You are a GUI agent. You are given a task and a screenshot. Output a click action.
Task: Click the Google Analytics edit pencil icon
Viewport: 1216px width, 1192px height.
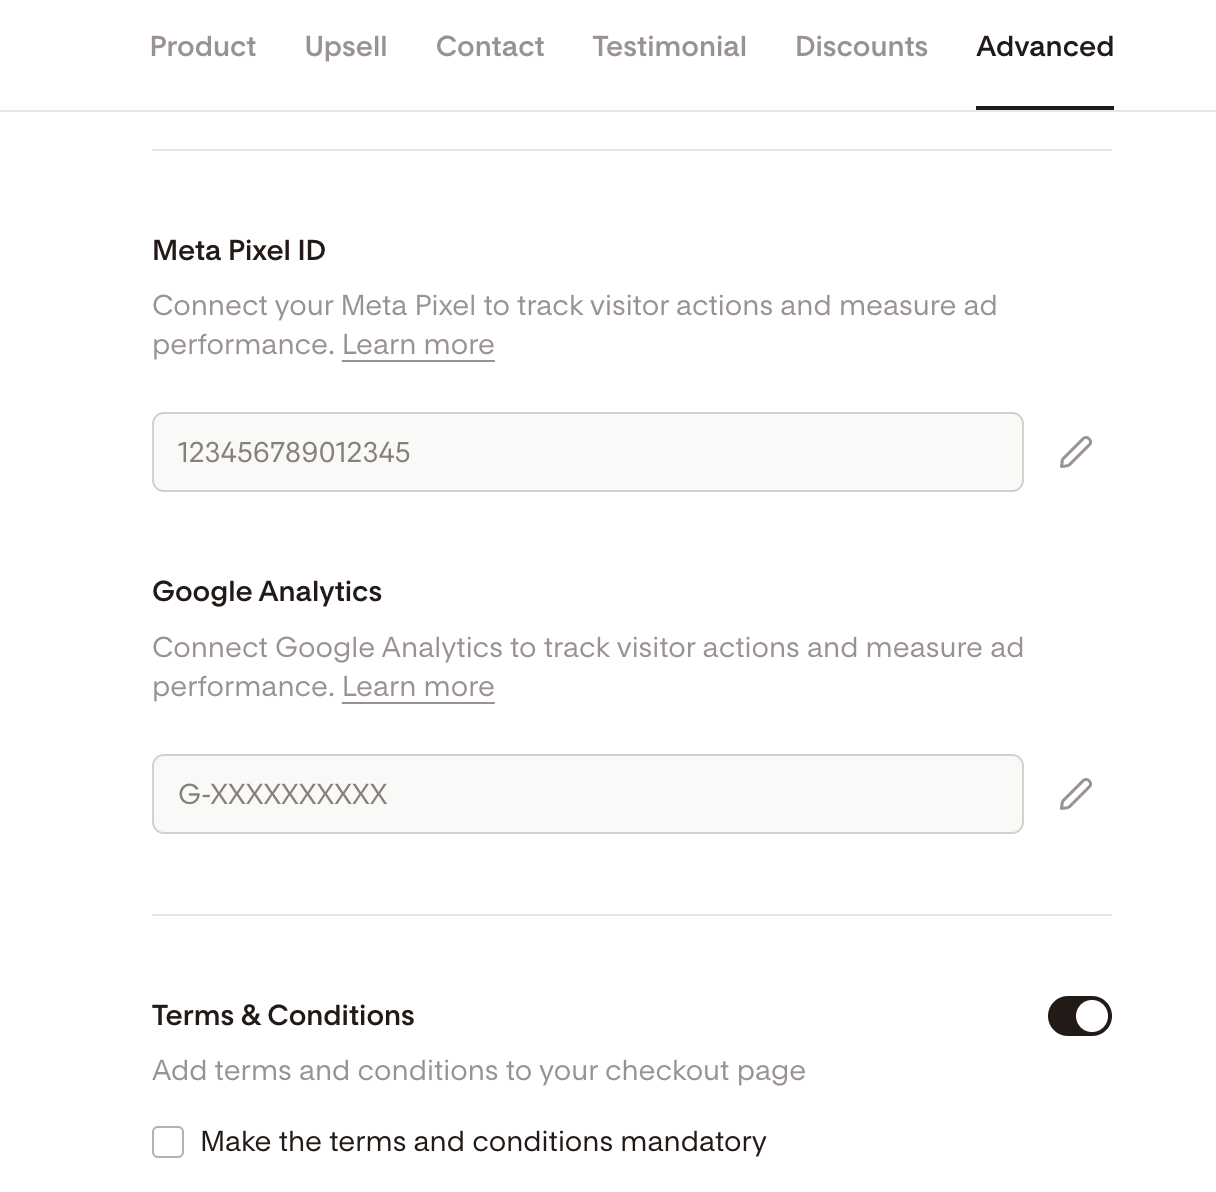click(x=1075, y=794)
